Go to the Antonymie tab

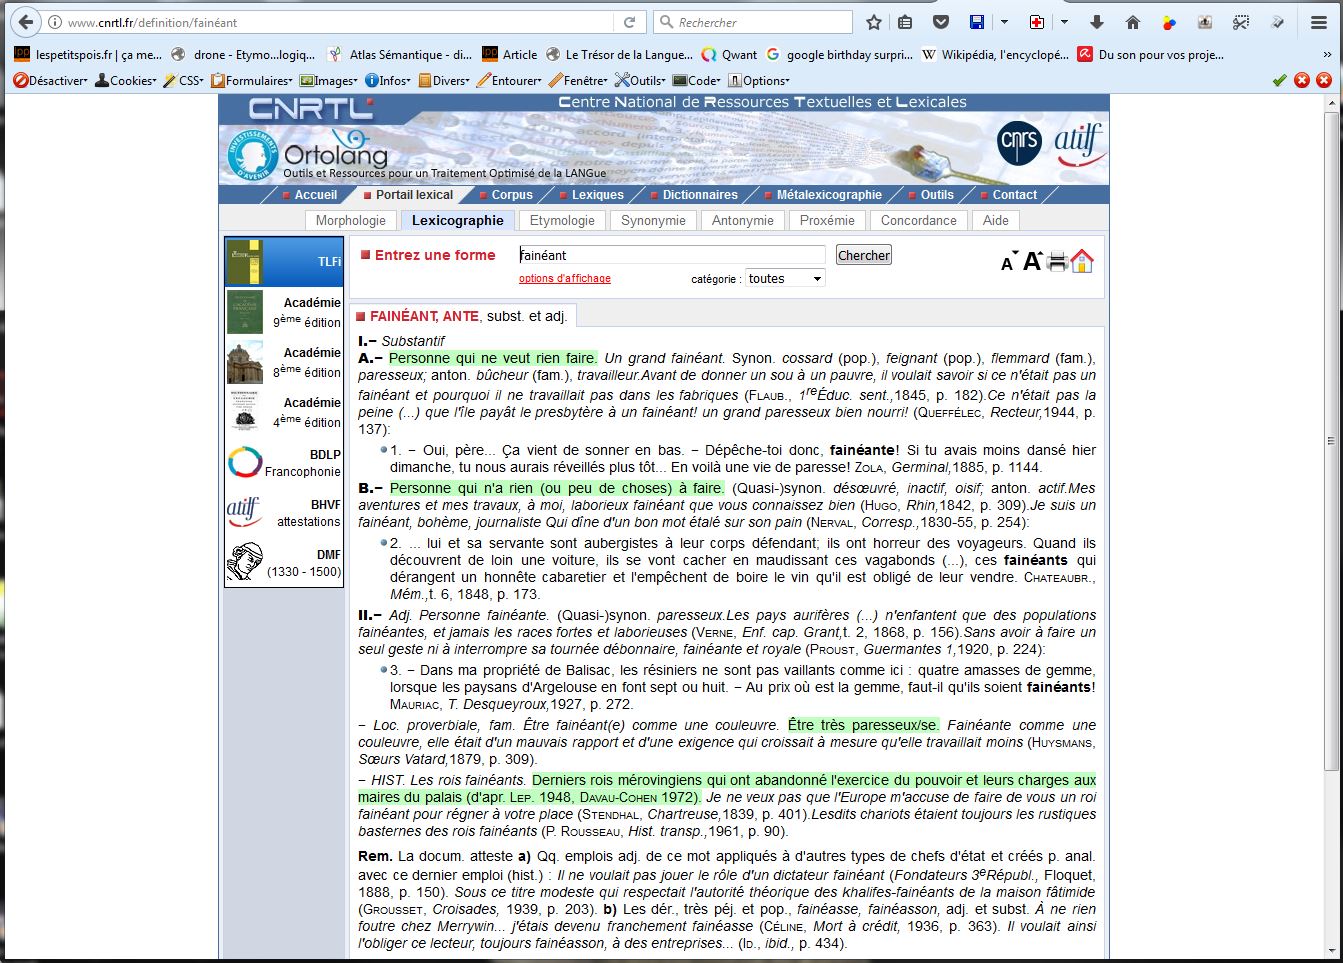click(x=743, y=220)
